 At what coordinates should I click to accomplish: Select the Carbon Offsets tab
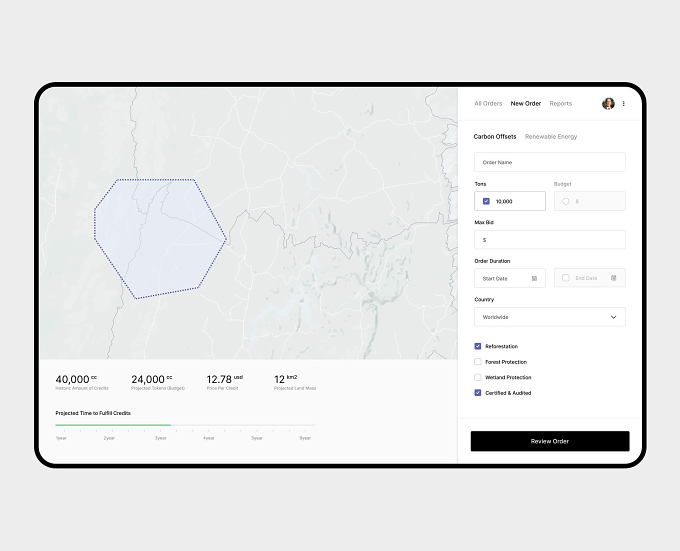click(495, 137)
